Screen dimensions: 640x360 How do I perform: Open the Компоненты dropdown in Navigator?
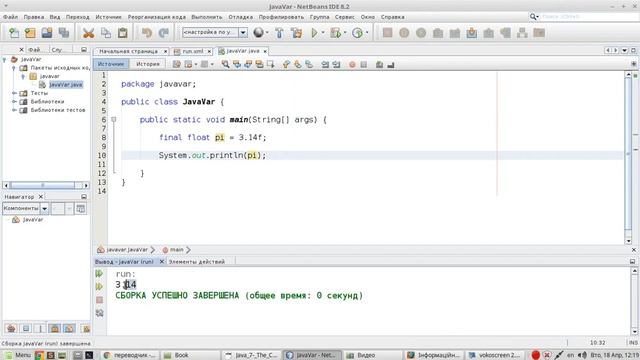[x=44, y=209]
